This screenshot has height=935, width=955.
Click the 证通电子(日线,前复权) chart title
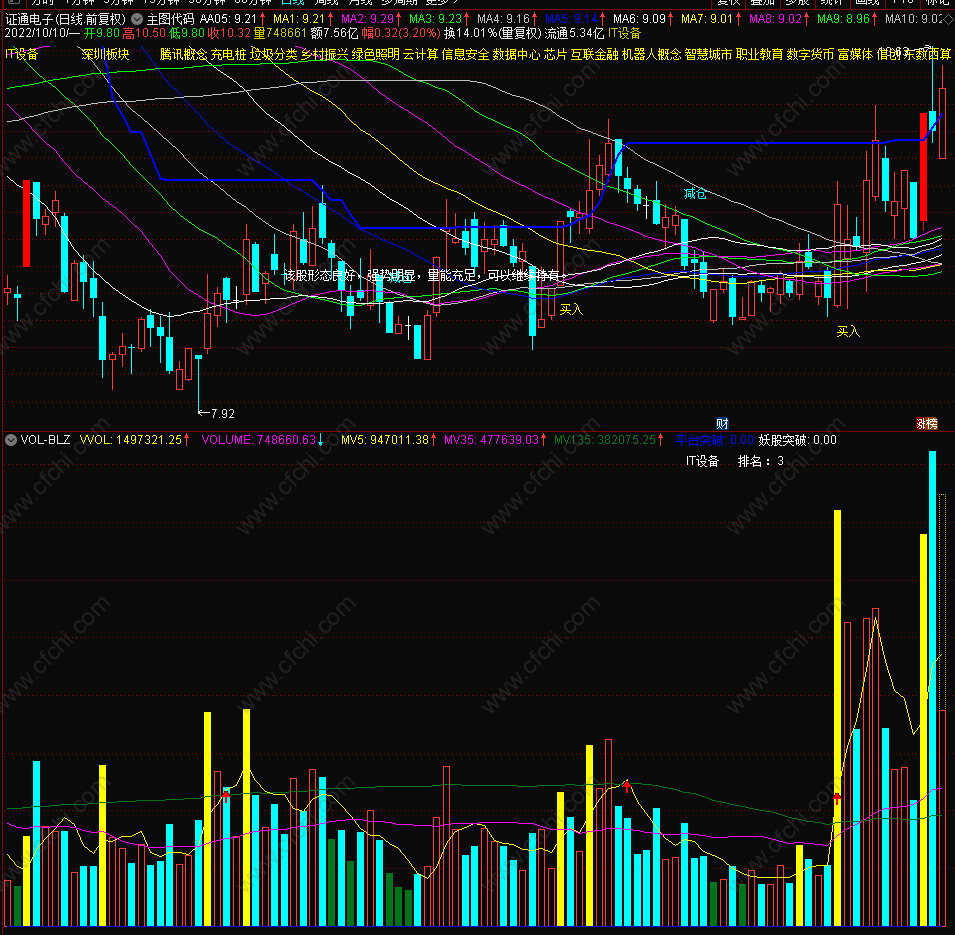coord(66,19)
